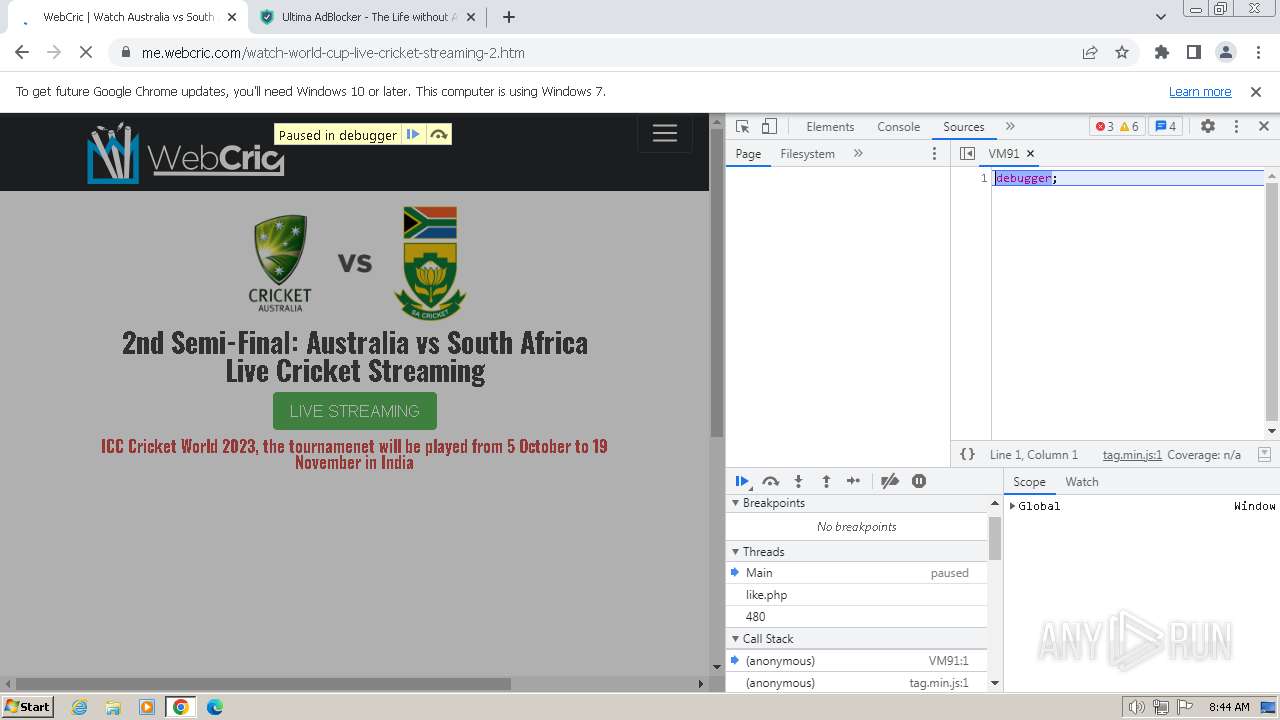Viewport: 1280px width, 720px height.
Task: Open the Chrome profile avatar
Action: click(1225, 52)
